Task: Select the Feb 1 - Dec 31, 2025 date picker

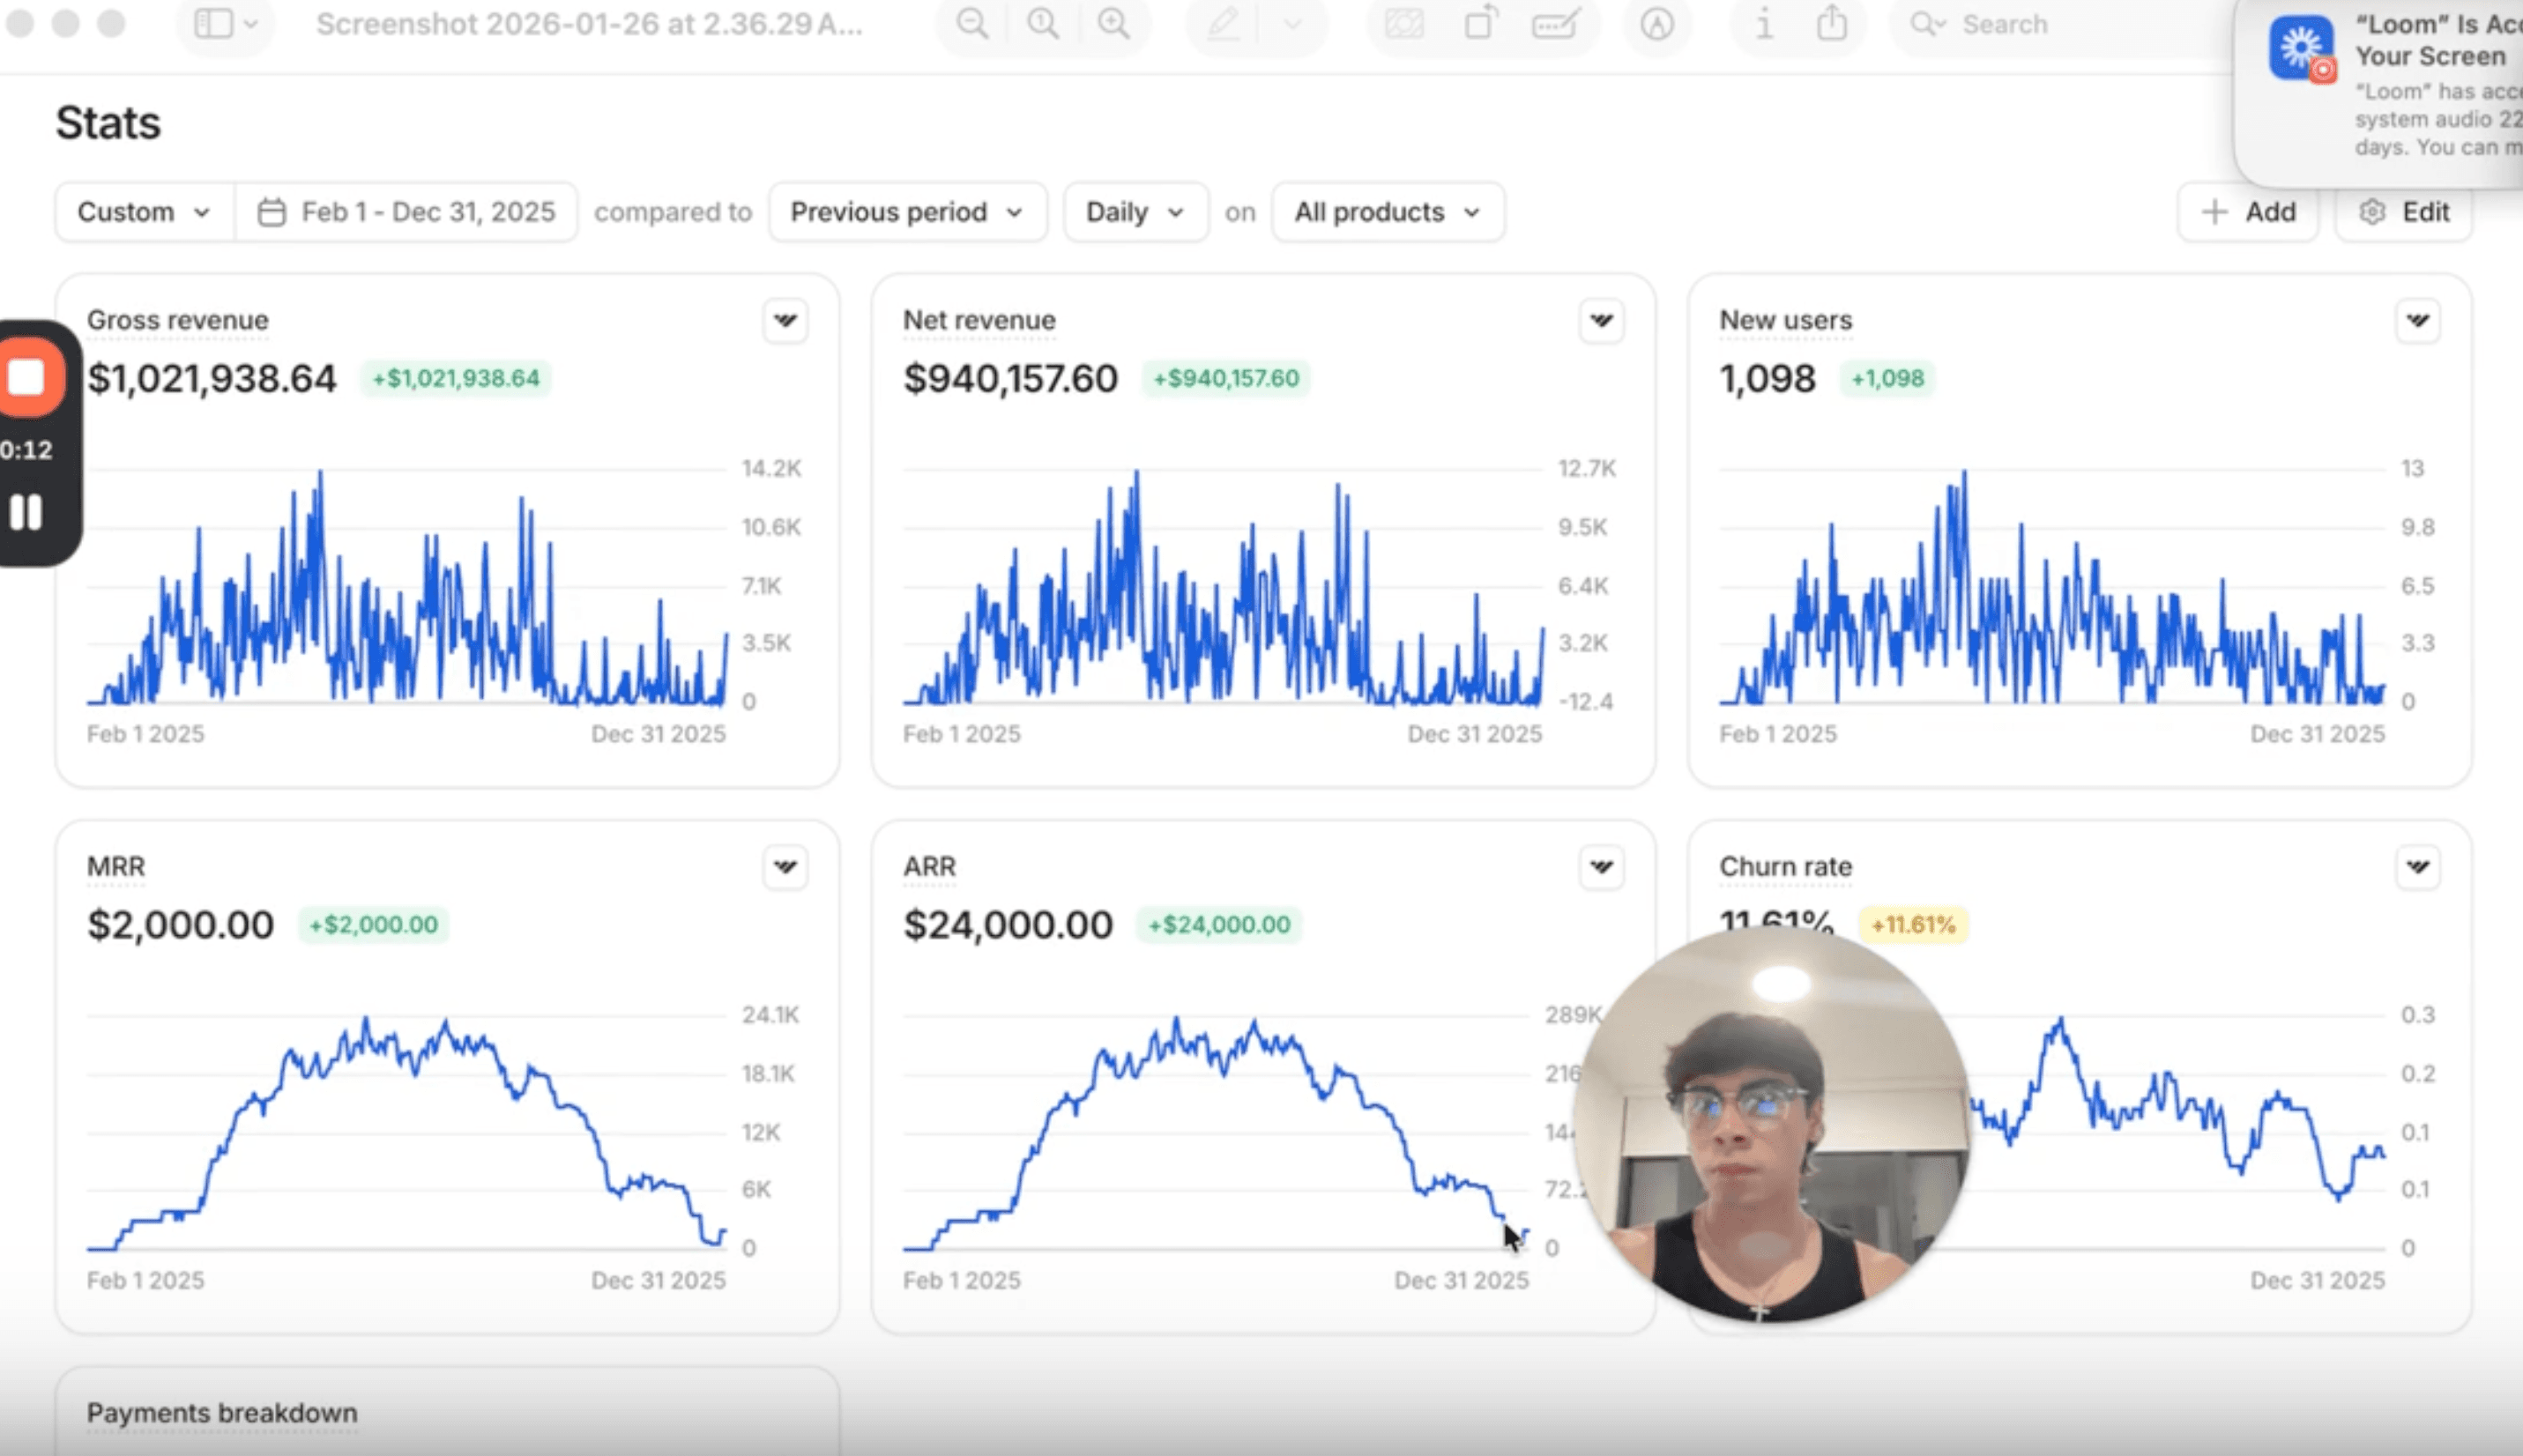Action: point(406,212)
